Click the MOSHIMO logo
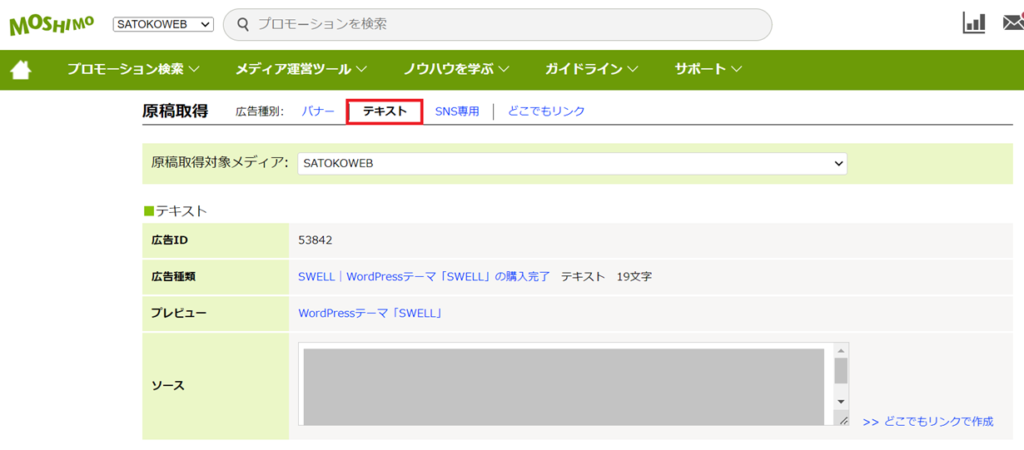The height and width of the screenshot is (450, 1024). pyautogui.click(x=52, y=24)
